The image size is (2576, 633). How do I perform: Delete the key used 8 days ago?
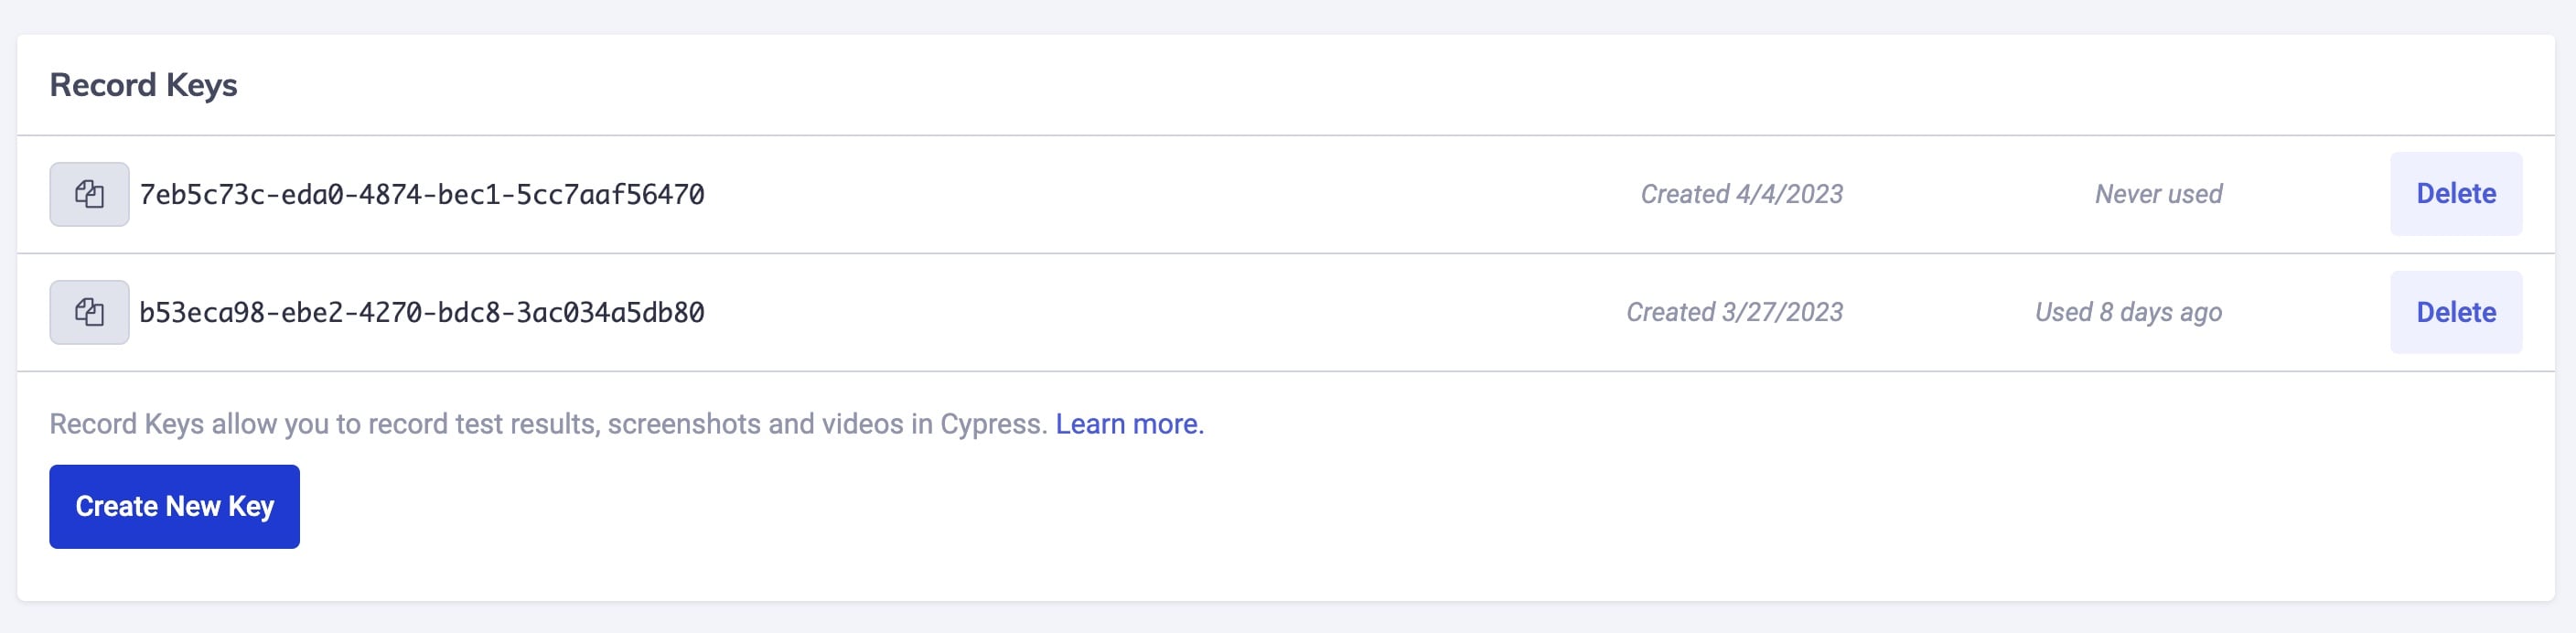(2455, 312)
